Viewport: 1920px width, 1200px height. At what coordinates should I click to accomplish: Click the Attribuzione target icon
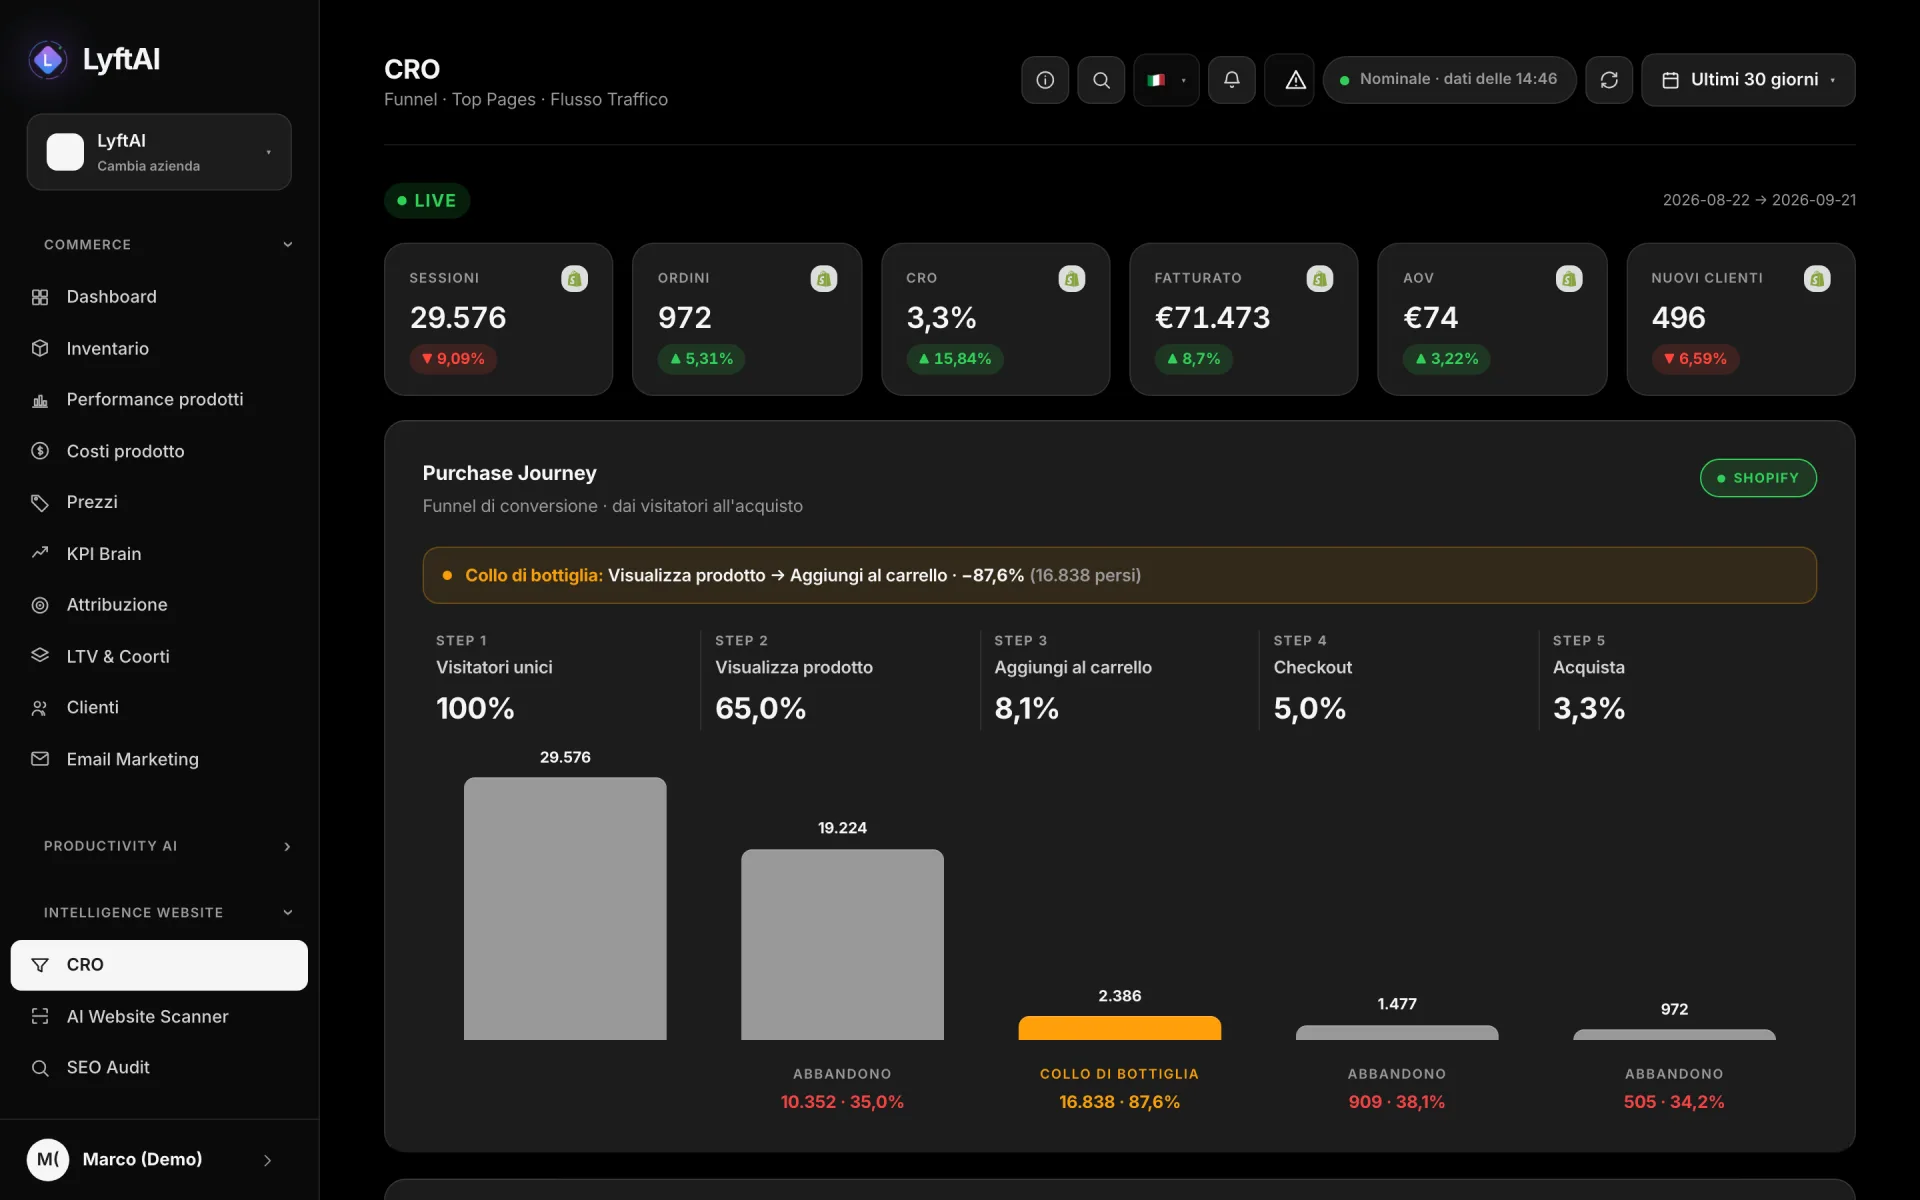pyautogui.click(x=40, y=605)
